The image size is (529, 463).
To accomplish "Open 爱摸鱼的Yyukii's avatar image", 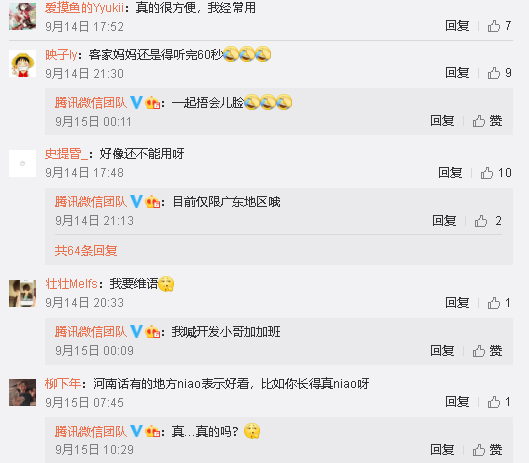I will point(22,16).
